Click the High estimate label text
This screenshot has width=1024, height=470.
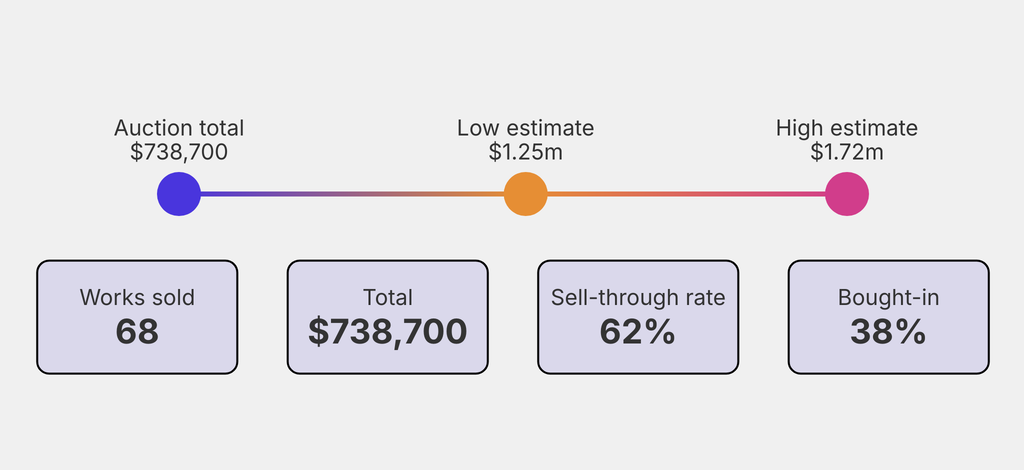pyautogui.click(x=846, y=128)
